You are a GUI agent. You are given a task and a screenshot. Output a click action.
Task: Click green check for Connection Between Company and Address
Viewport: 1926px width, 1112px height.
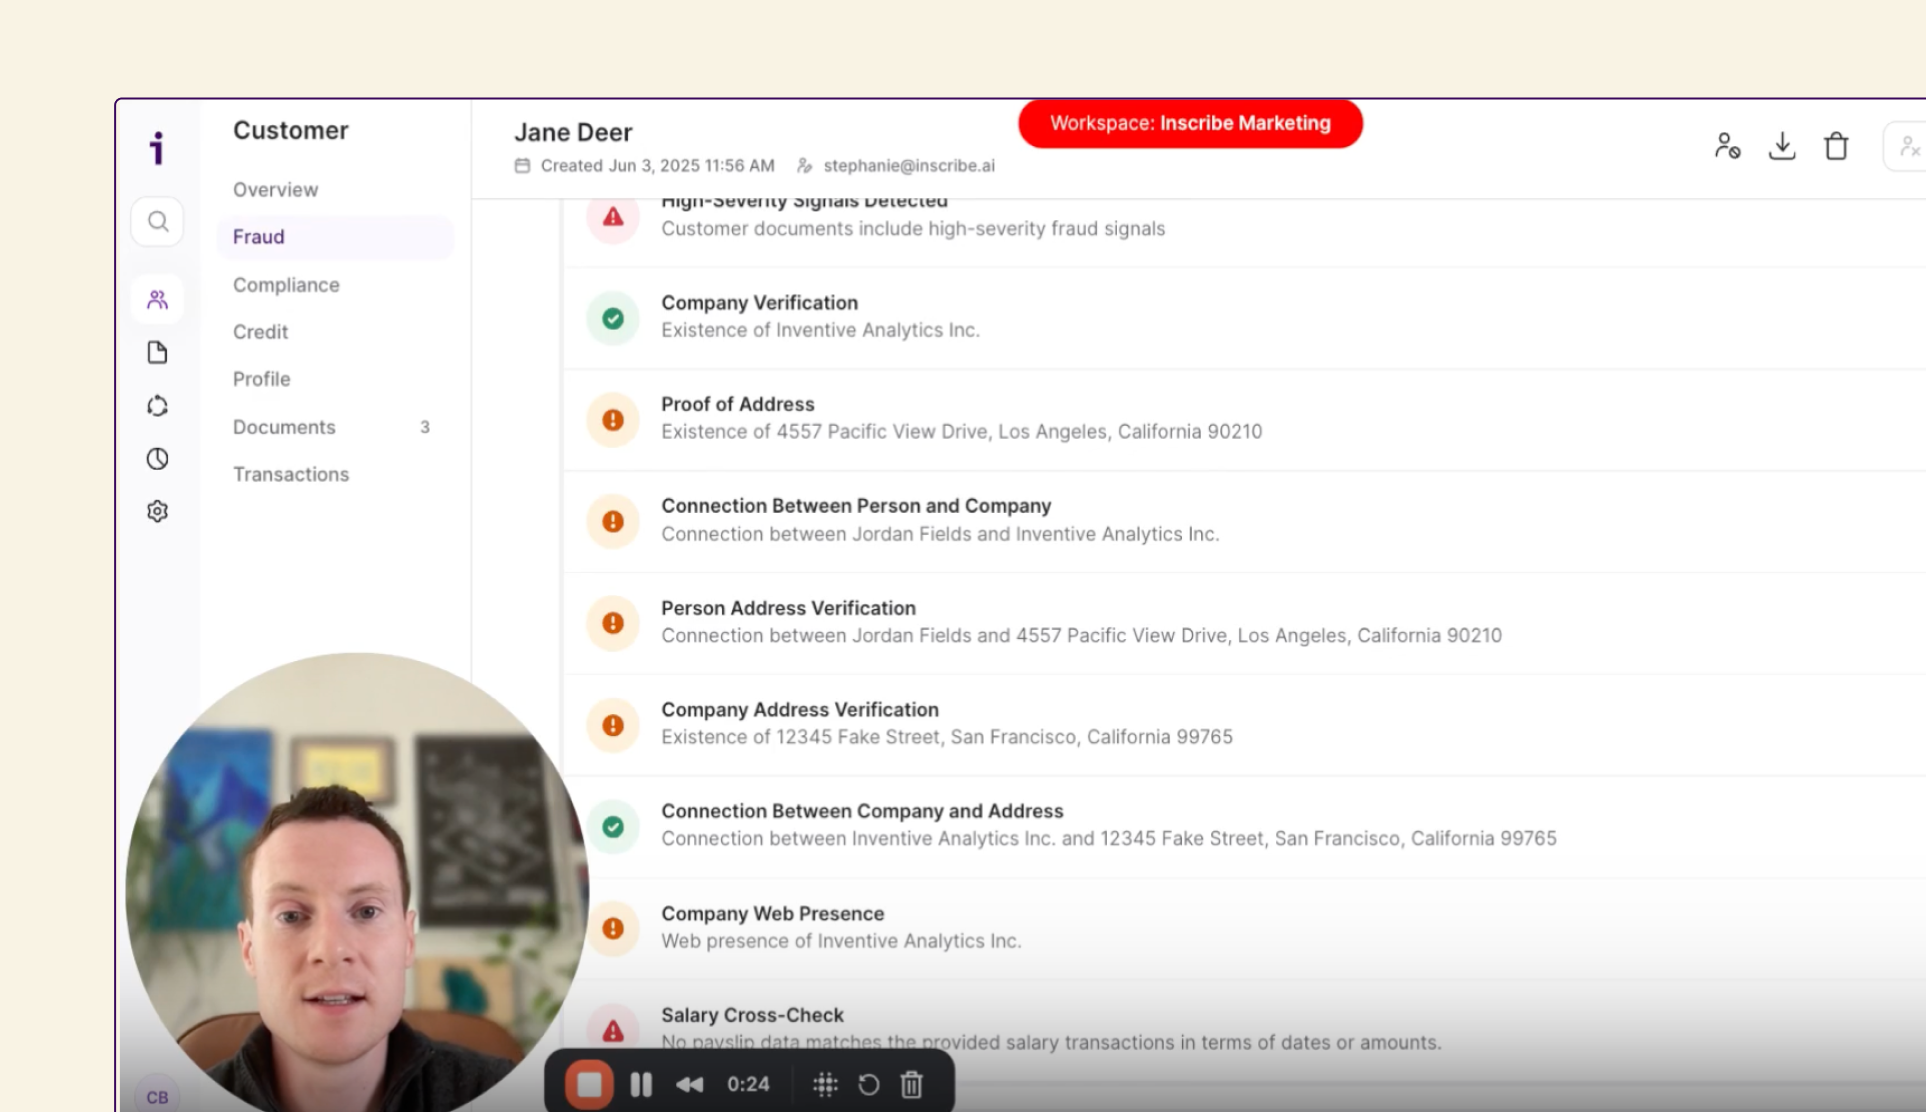(x=613, y=827)
